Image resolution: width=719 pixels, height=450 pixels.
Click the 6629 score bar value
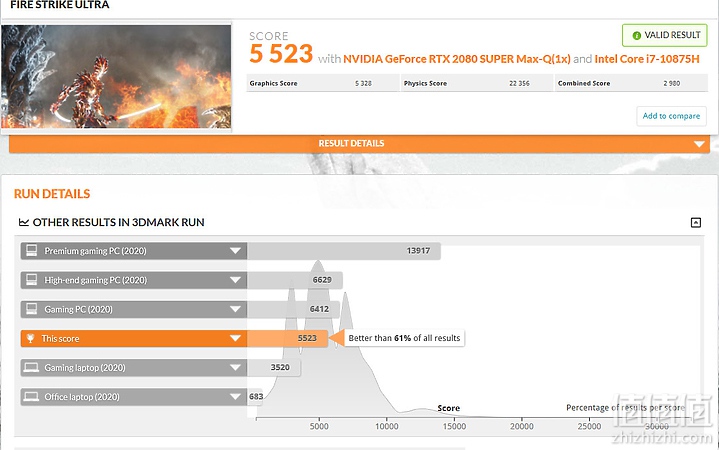[322, 280]
